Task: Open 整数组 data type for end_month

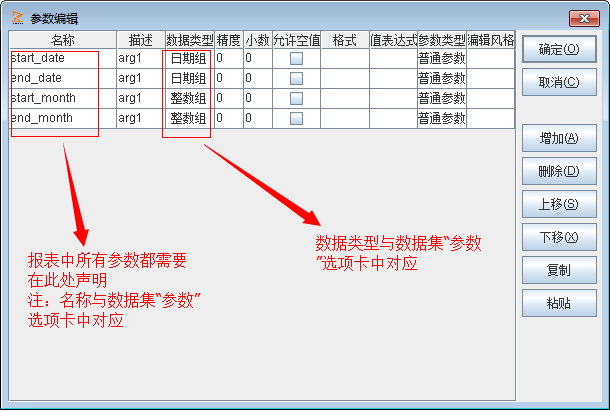Action: point(189,118)
